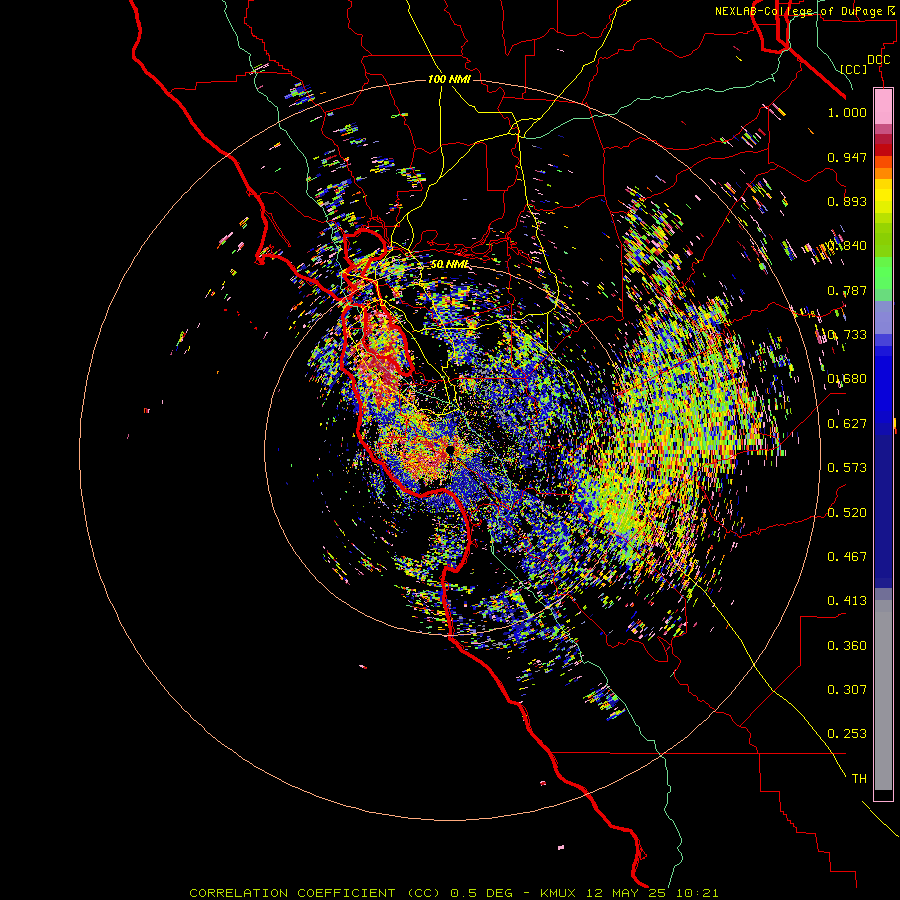Click the 0.307 scale value
Image resolution: width=900 pixels, height=900 pixels.
(x=847, y=689)
